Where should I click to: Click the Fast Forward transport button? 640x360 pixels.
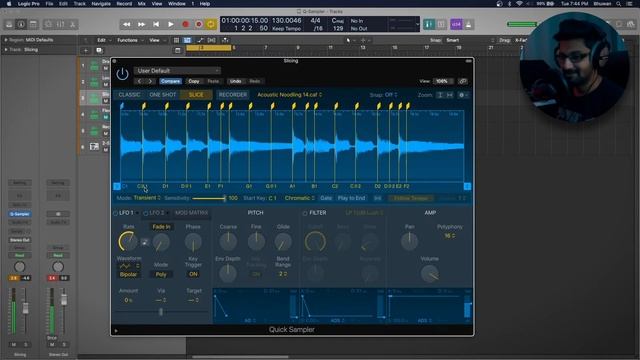141,24
